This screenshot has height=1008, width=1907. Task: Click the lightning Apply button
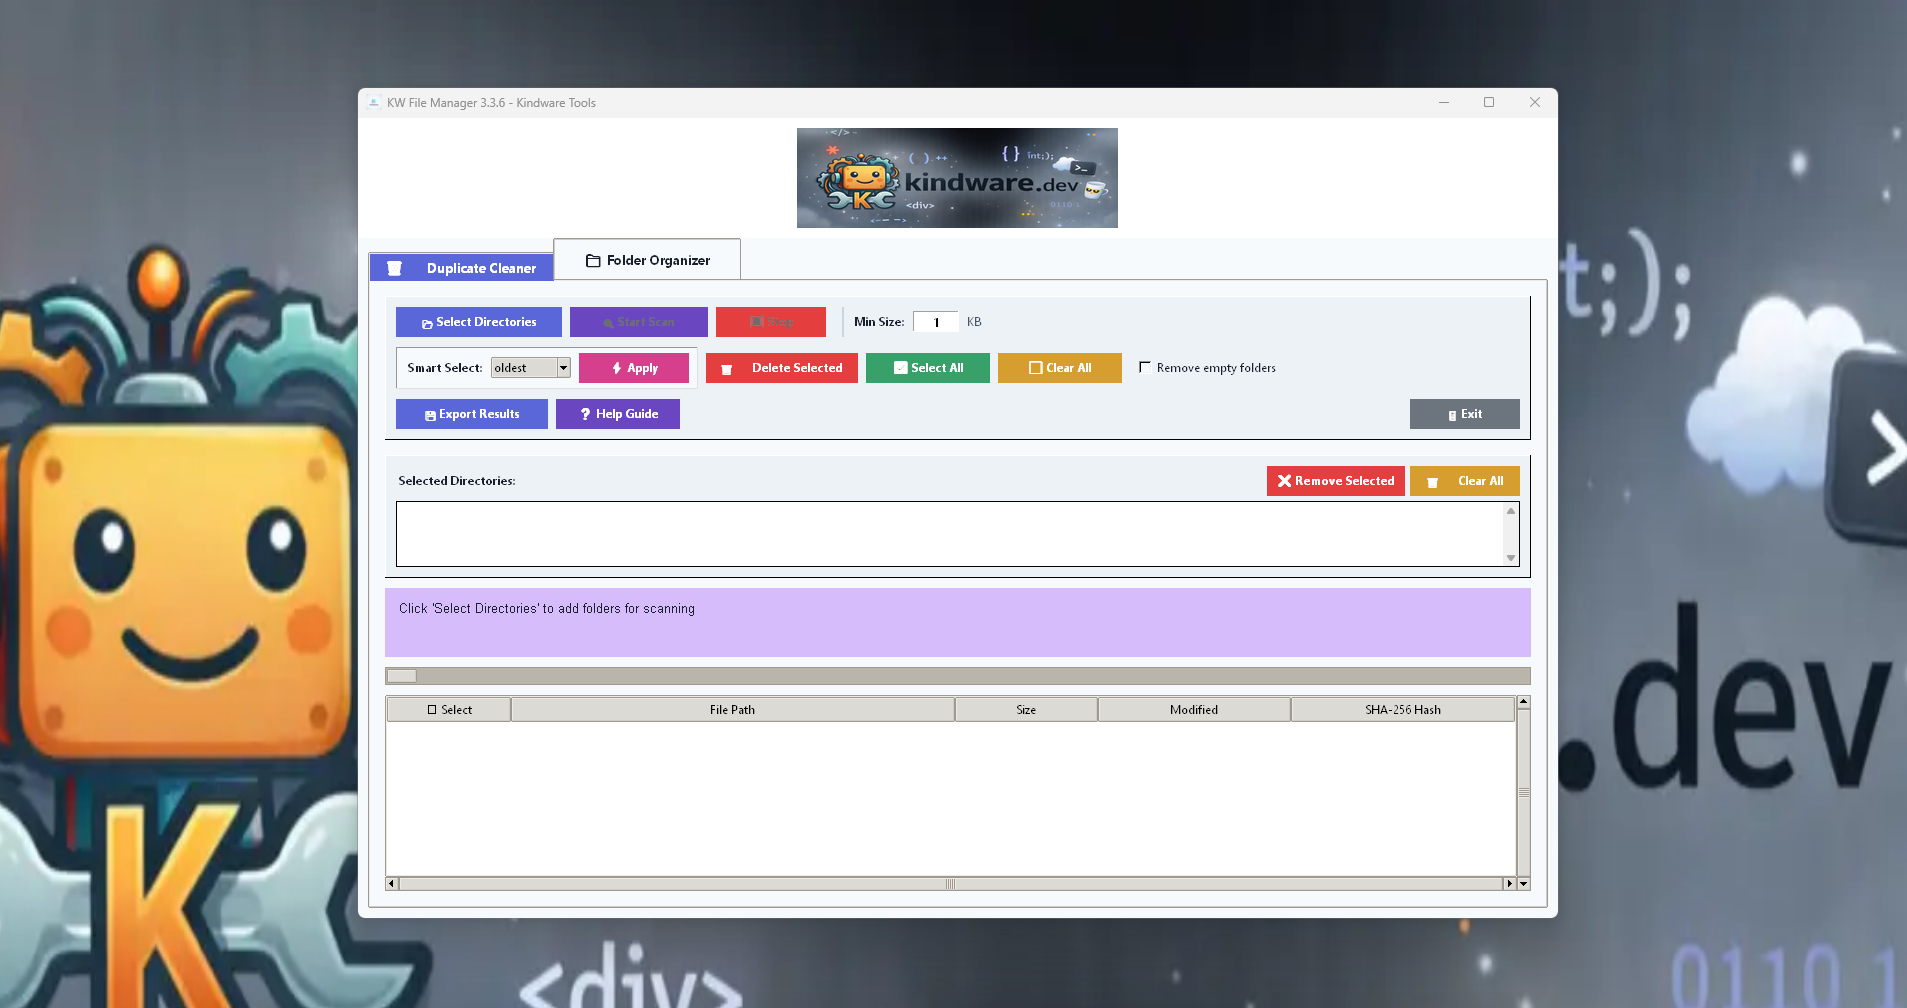634,368
